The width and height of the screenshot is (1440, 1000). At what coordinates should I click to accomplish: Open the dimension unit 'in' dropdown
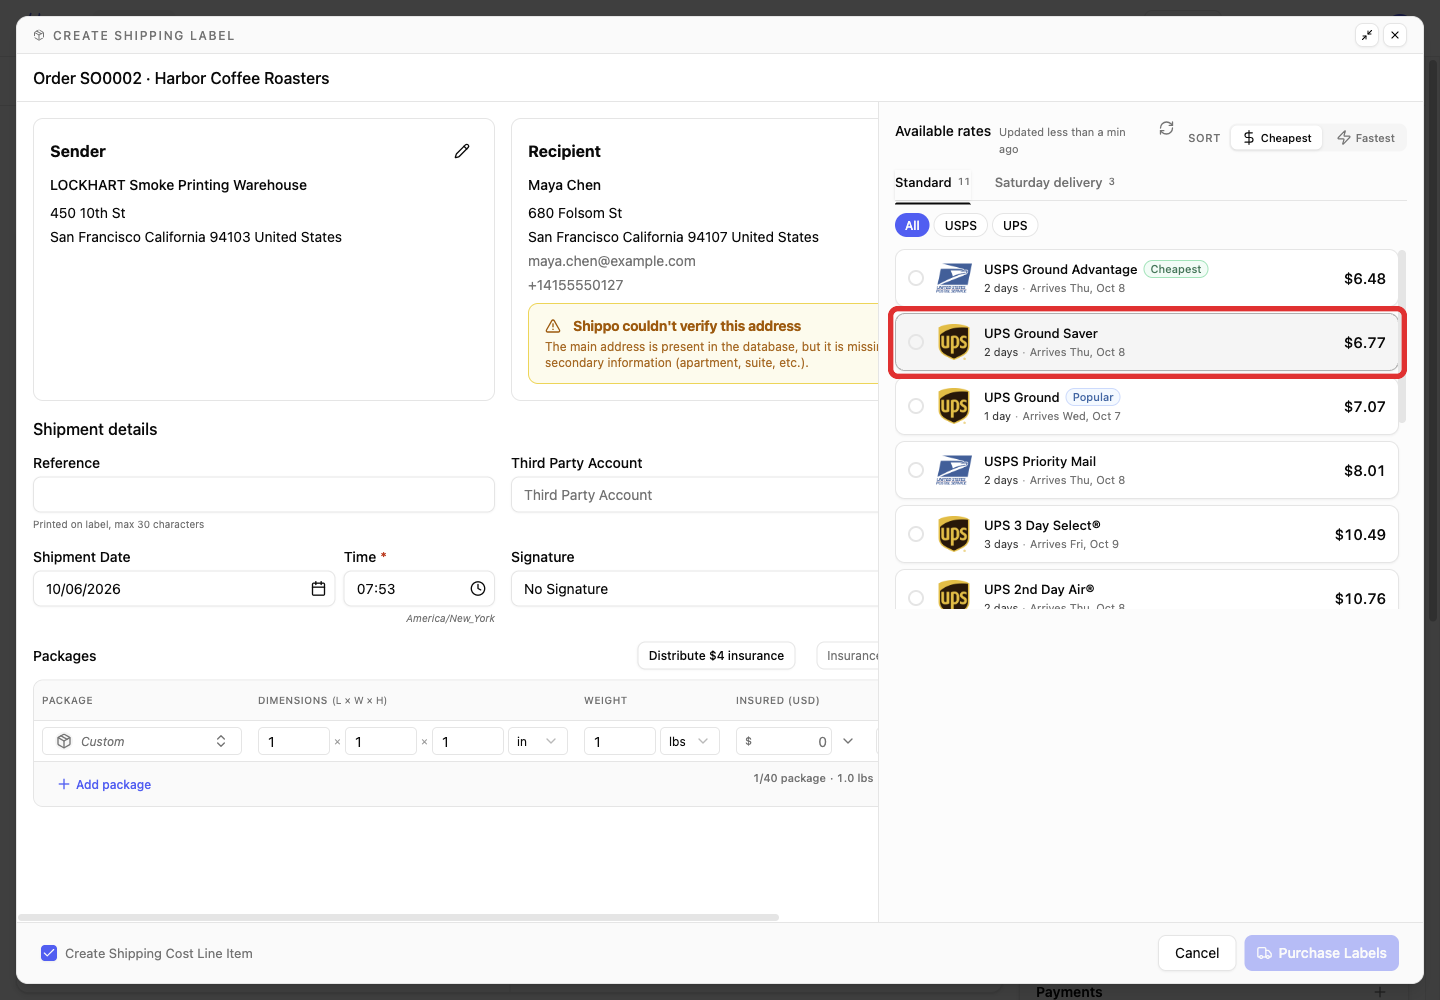click(538, 741)
